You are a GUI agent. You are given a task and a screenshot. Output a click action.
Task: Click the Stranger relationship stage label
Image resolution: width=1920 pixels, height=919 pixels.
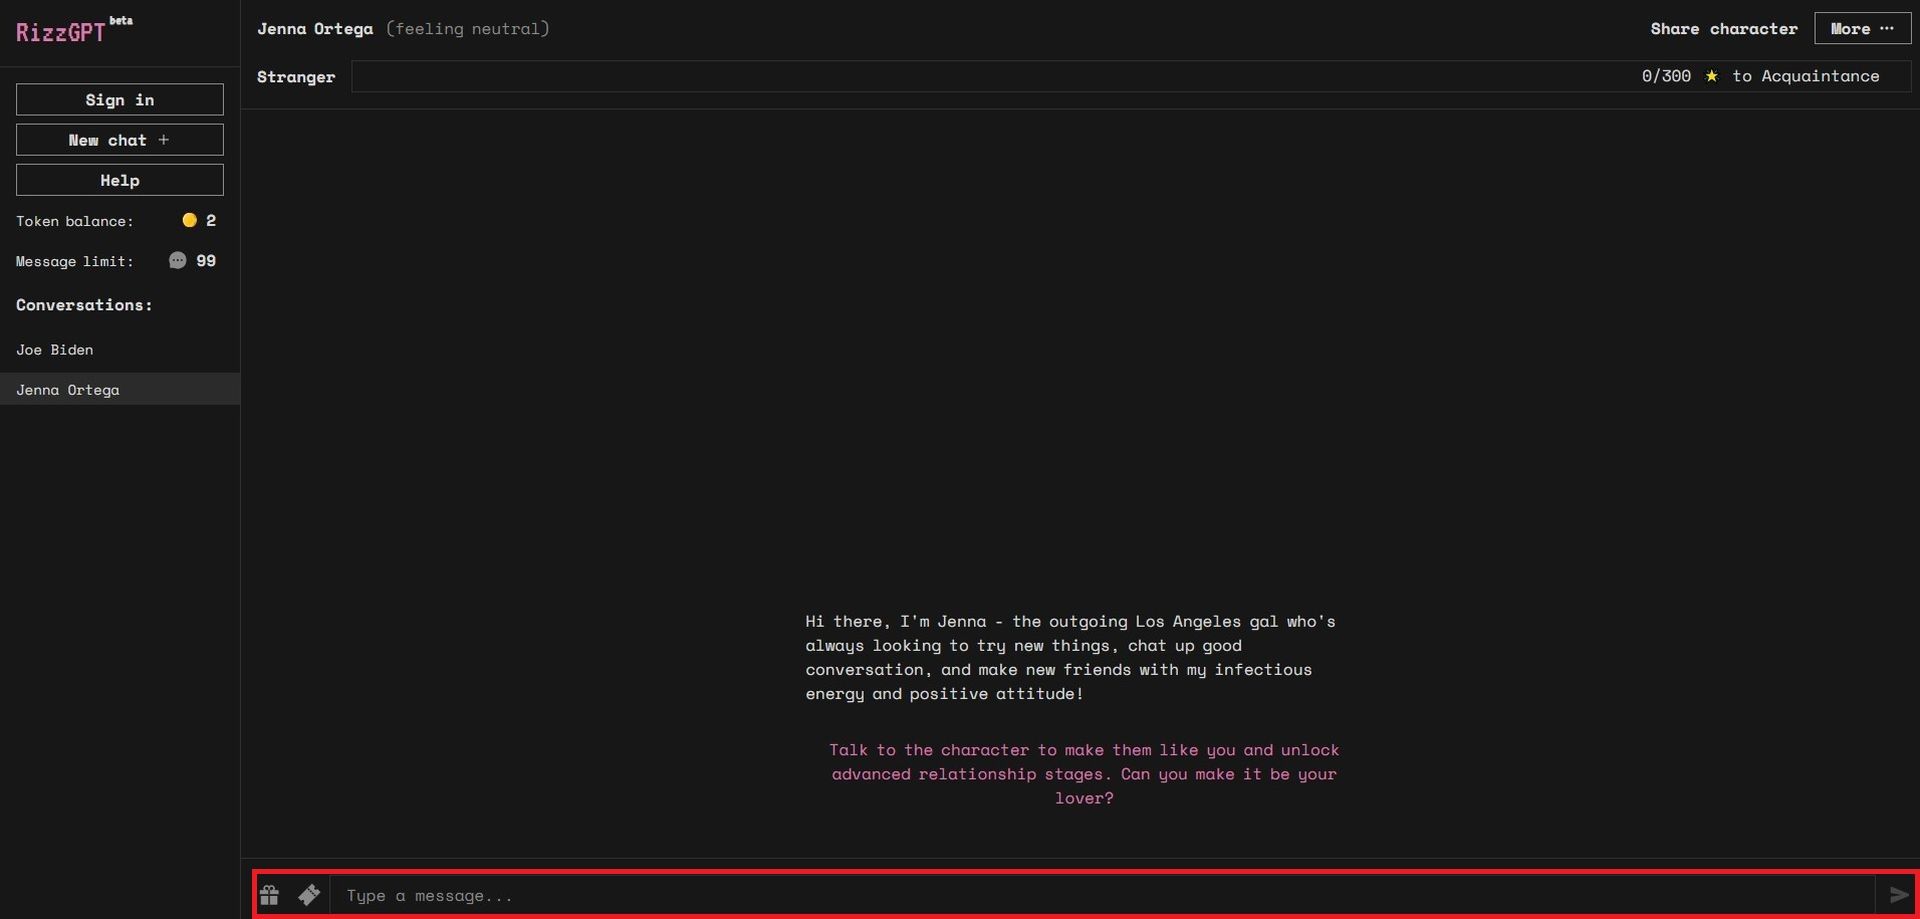click(x=296, y=77)
